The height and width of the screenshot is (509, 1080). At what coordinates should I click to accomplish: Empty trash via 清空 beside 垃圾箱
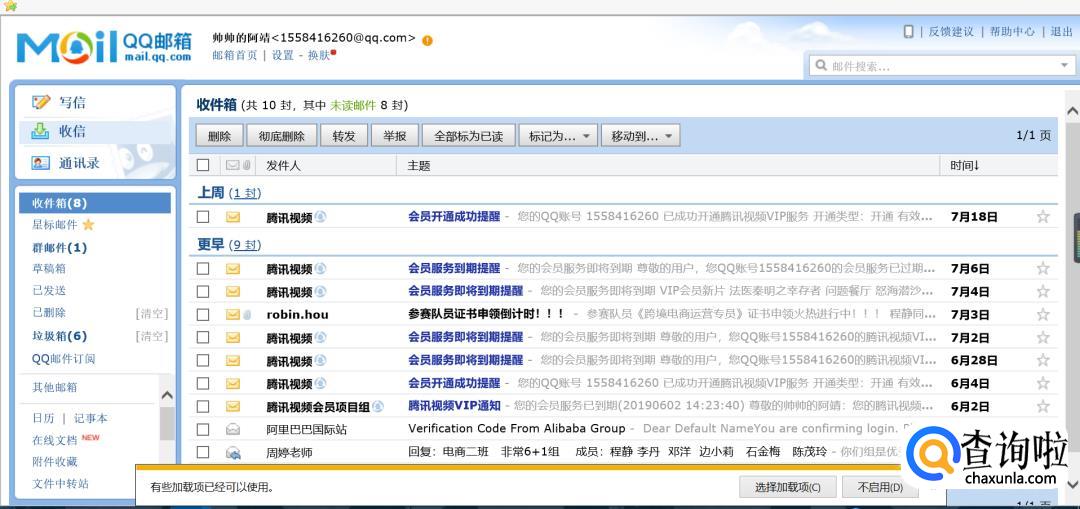152,336
